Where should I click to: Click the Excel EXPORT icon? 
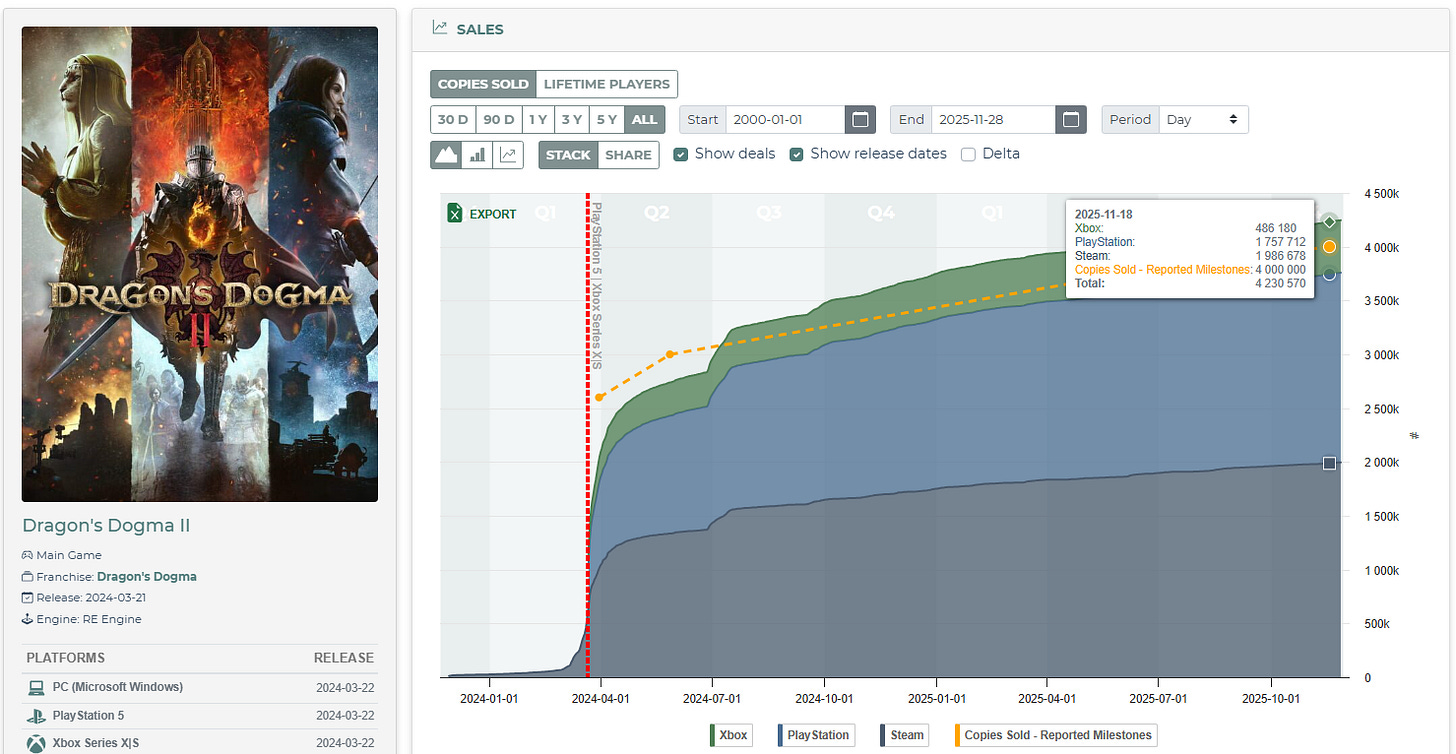pyautogui.click(x=455, y=213)
